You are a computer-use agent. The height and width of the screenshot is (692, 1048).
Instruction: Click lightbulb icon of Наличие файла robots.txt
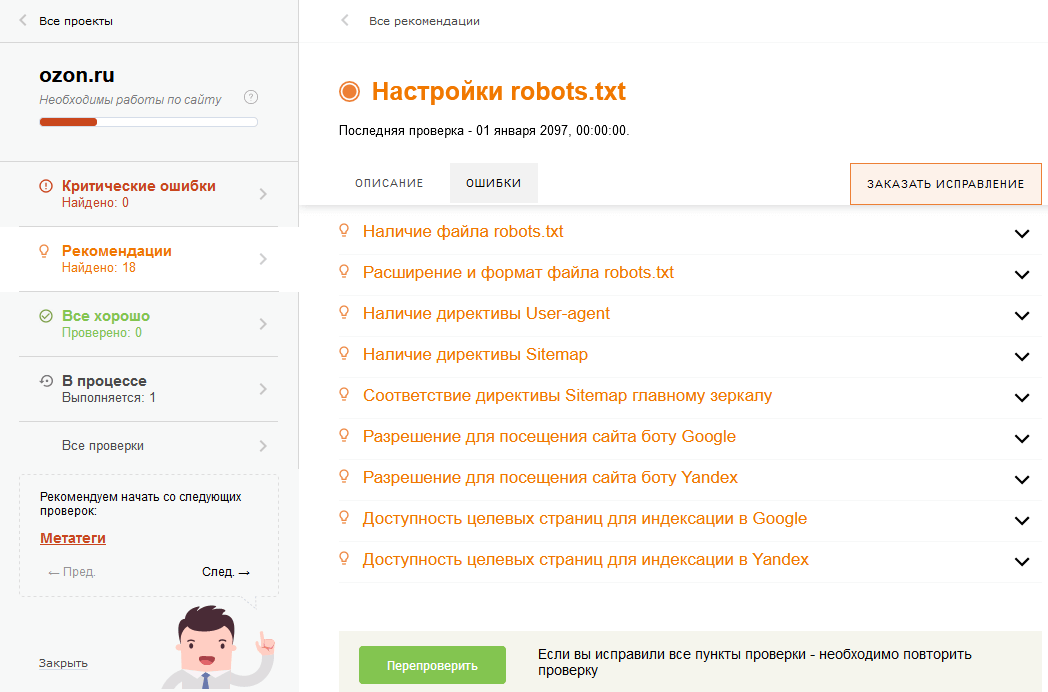(344, 231)
